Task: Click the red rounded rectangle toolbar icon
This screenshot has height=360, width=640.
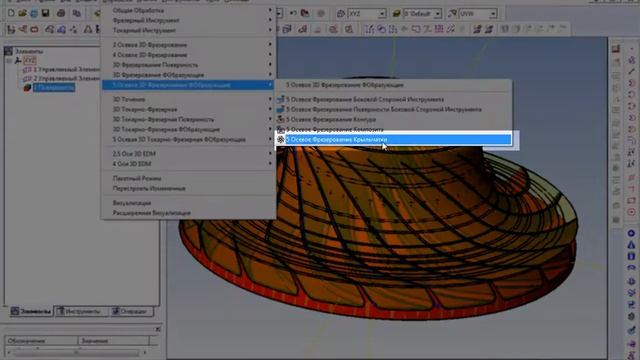Action: (x=34, y=29)
